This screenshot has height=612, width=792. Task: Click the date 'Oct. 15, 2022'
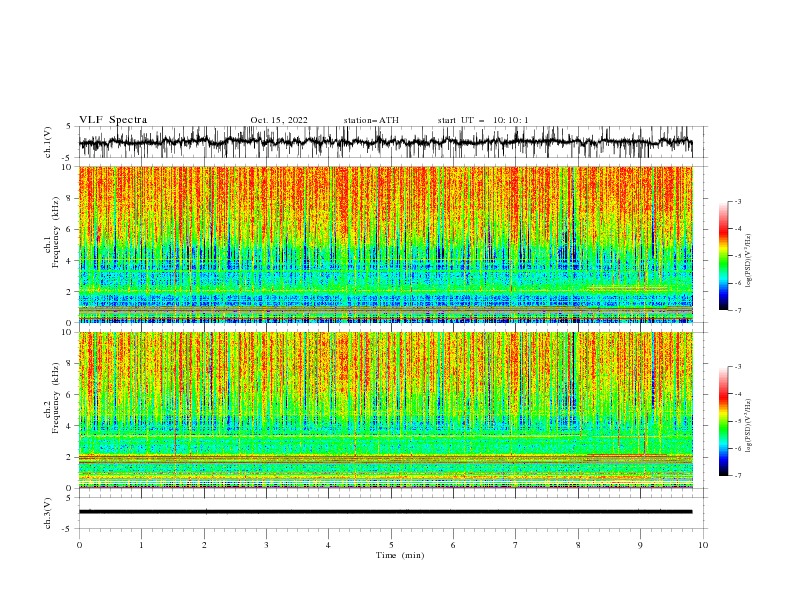coord(279,120)
